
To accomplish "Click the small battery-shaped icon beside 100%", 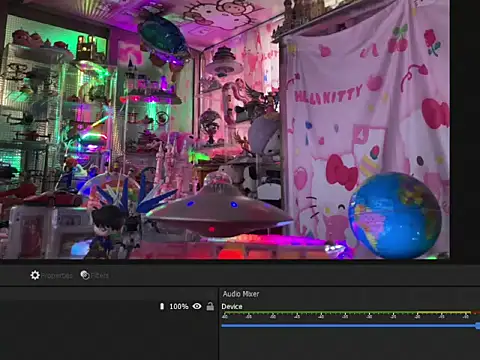I will 162,306.
